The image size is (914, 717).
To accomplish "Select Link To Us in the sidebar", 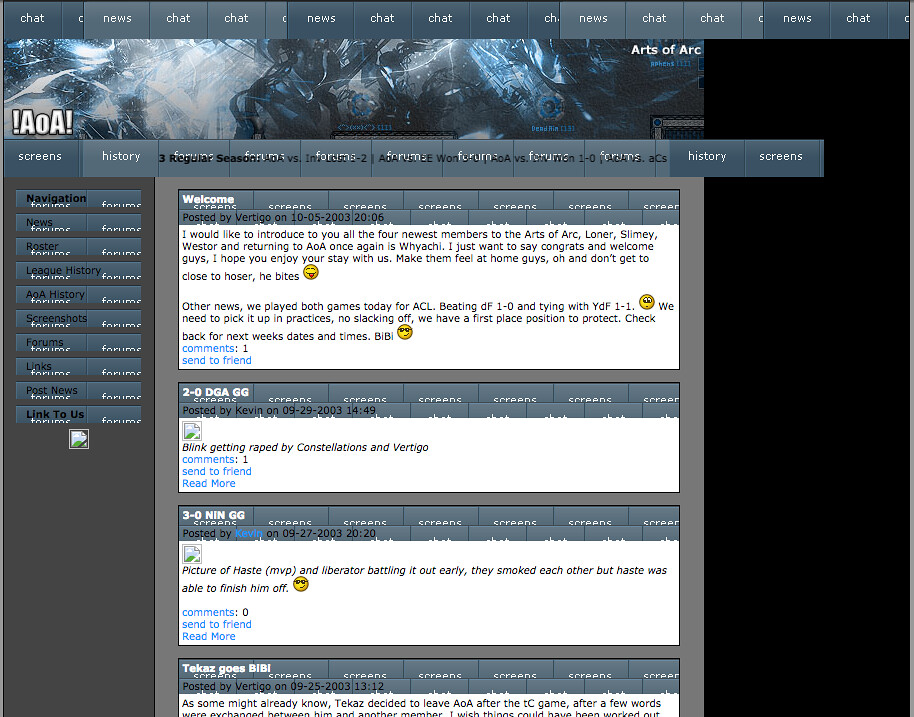I will tap(55, 414).
